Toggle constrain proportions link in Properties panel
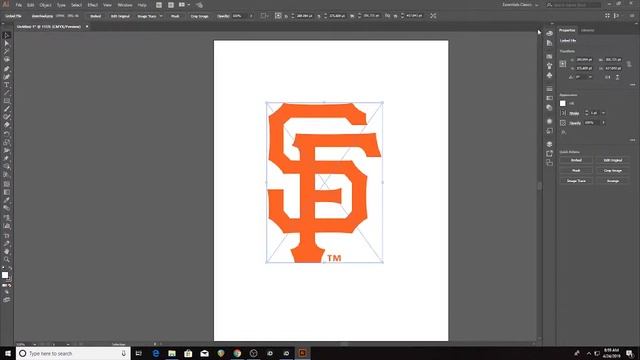The height and width of the screenshot is (360, 640). (x=629, y=64)
